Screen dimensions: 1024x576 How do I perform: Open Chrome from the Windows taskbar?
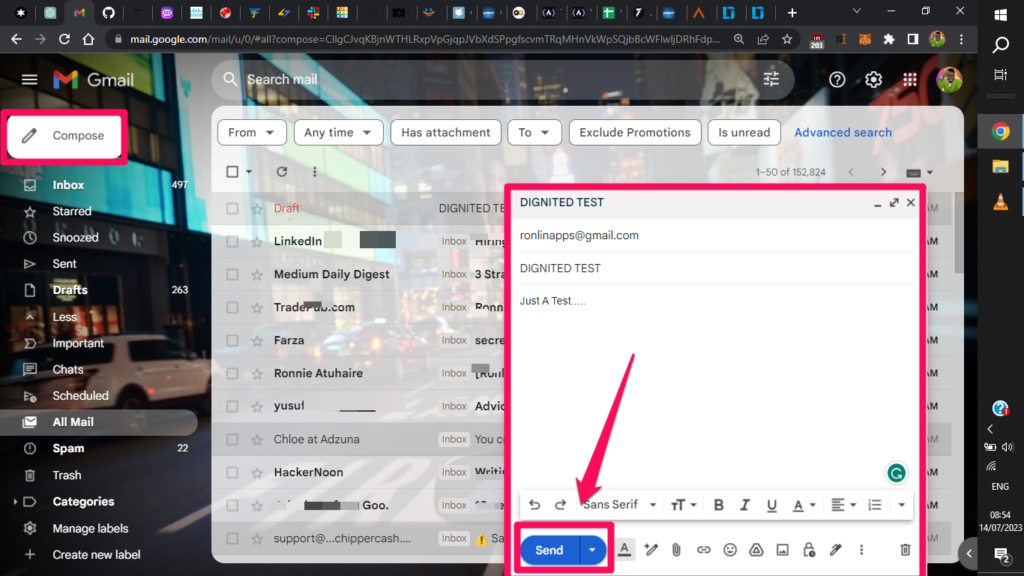pyautogui.click(x=1000, y=132)
